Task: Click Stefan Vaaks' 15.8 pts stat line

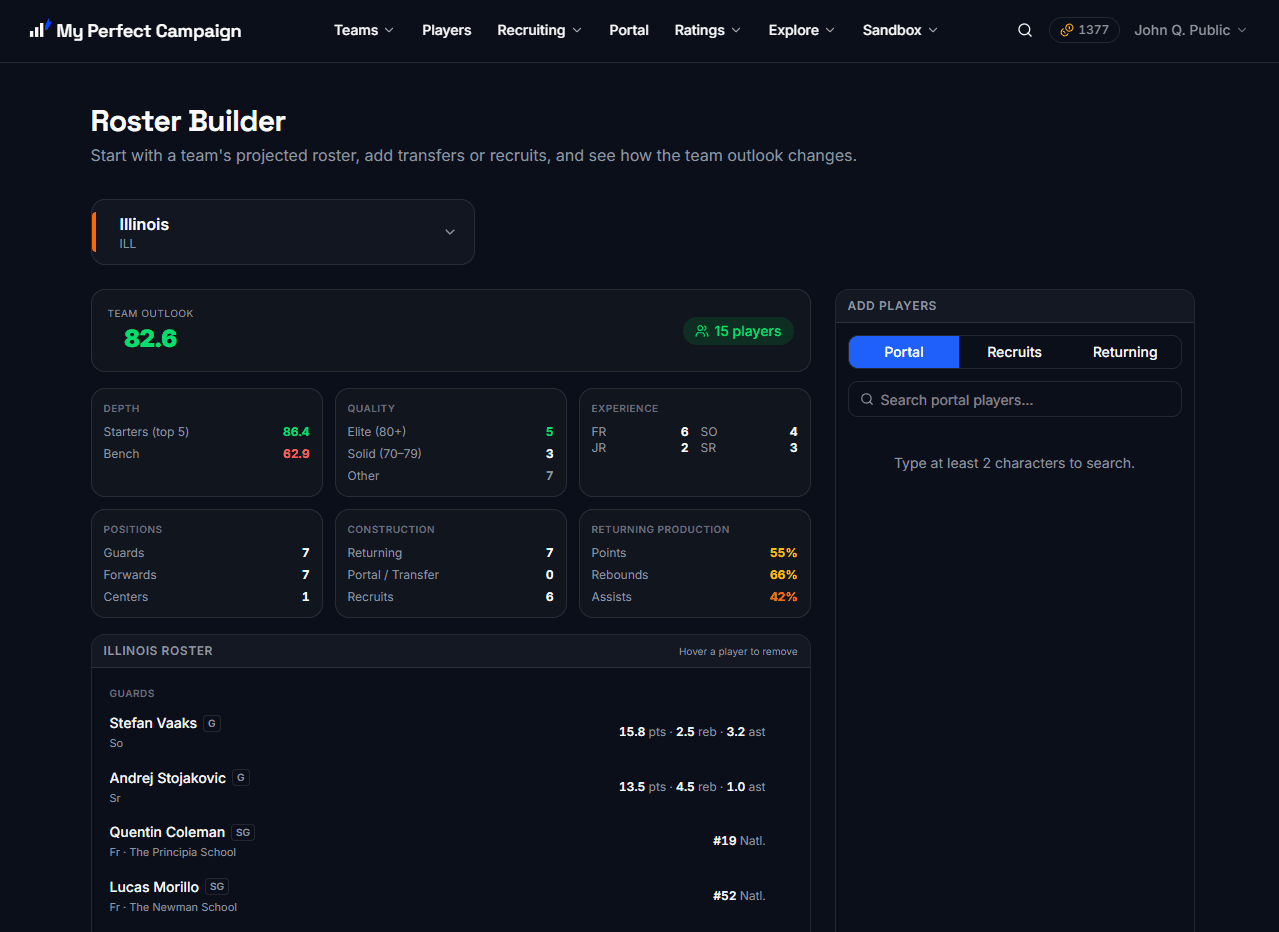Action: pos(692,732)
